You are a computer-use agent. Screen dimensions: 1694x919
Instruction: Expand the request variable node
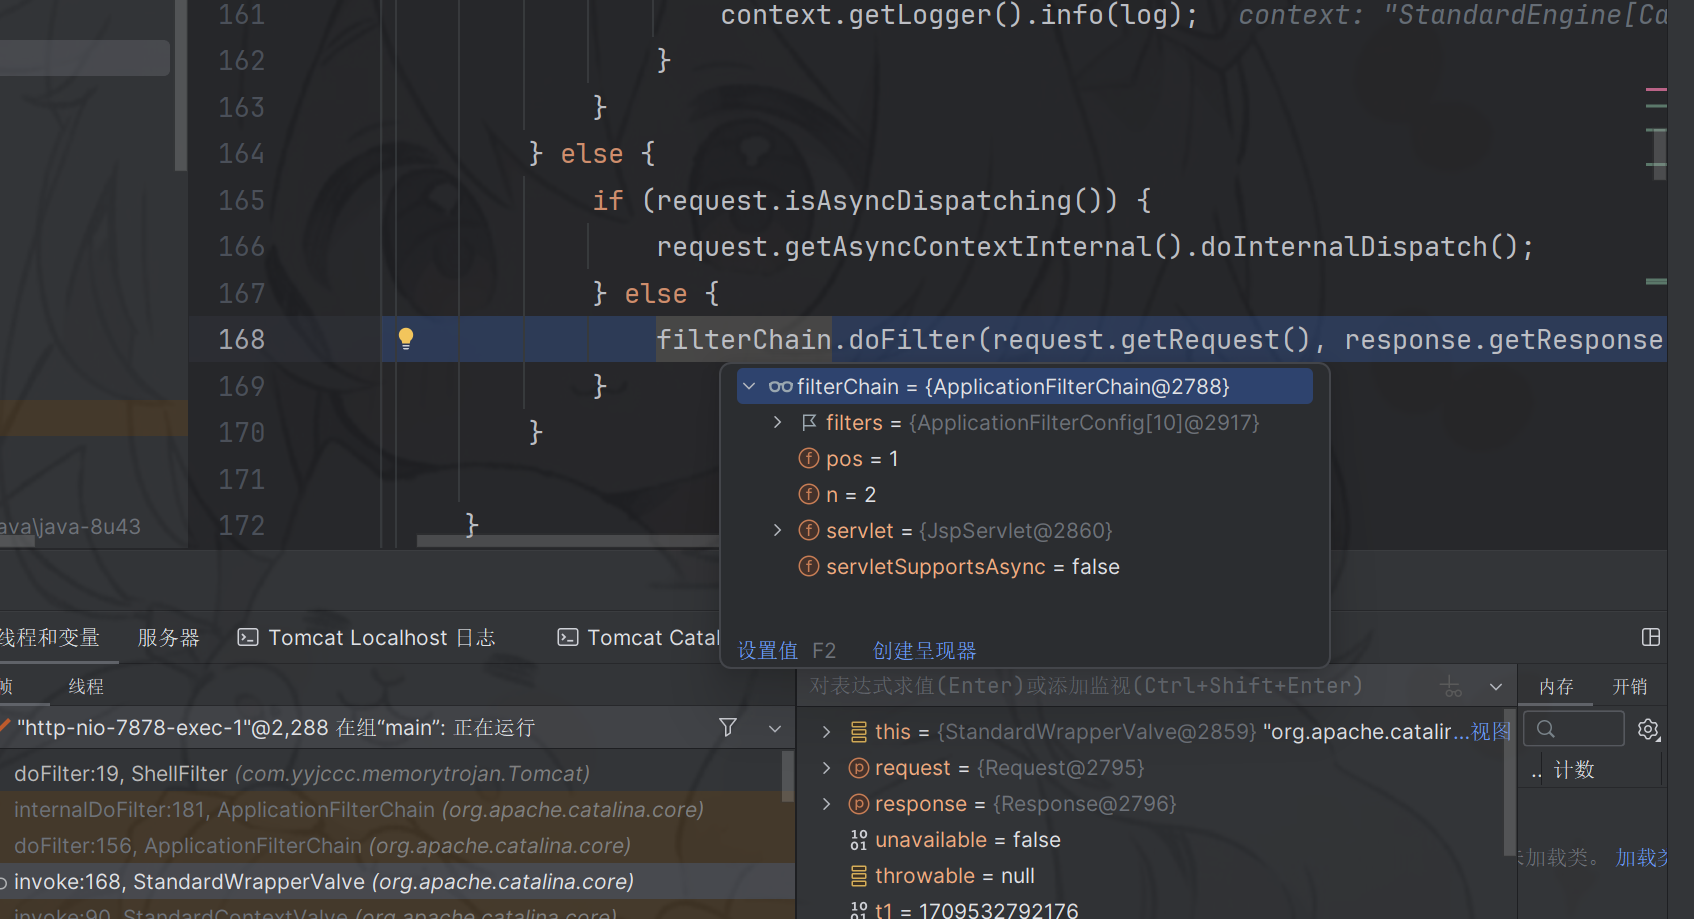point(826,768)
